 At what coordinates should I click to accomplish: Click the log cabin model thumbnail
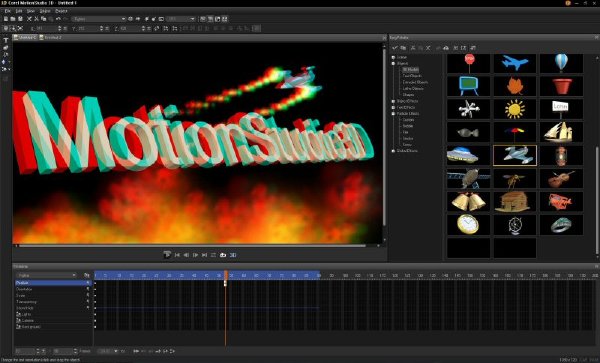tap(515, 201)
